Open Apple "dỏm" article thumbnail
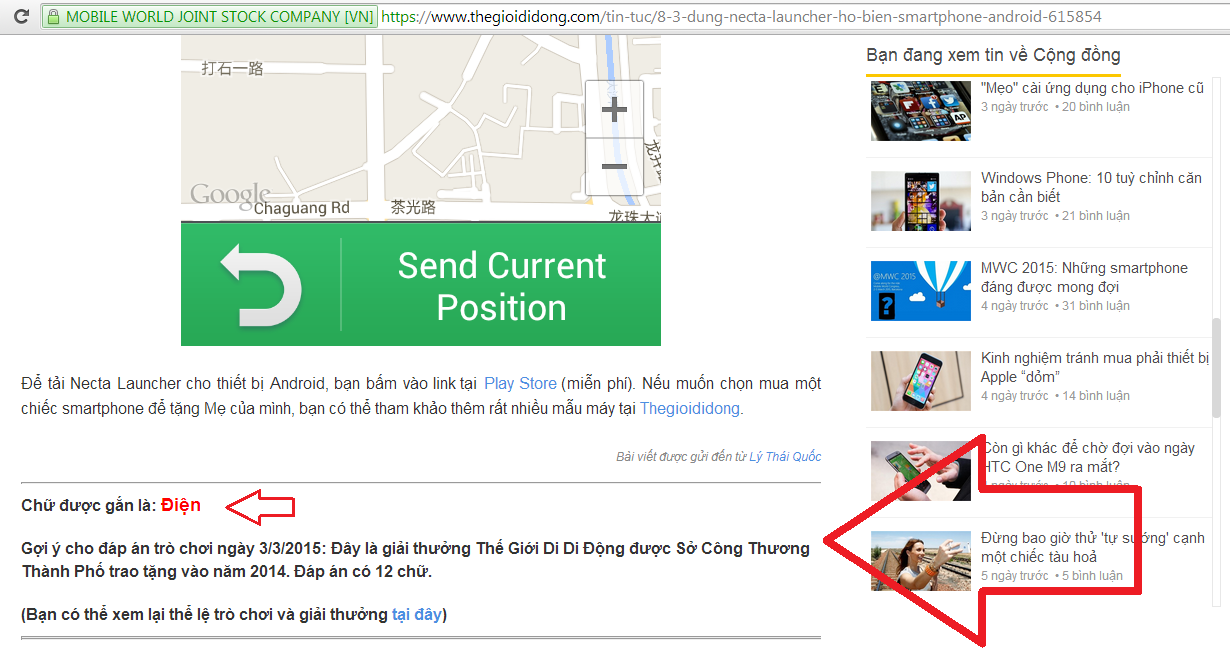1230x649 pixels. tap(920, 380)
